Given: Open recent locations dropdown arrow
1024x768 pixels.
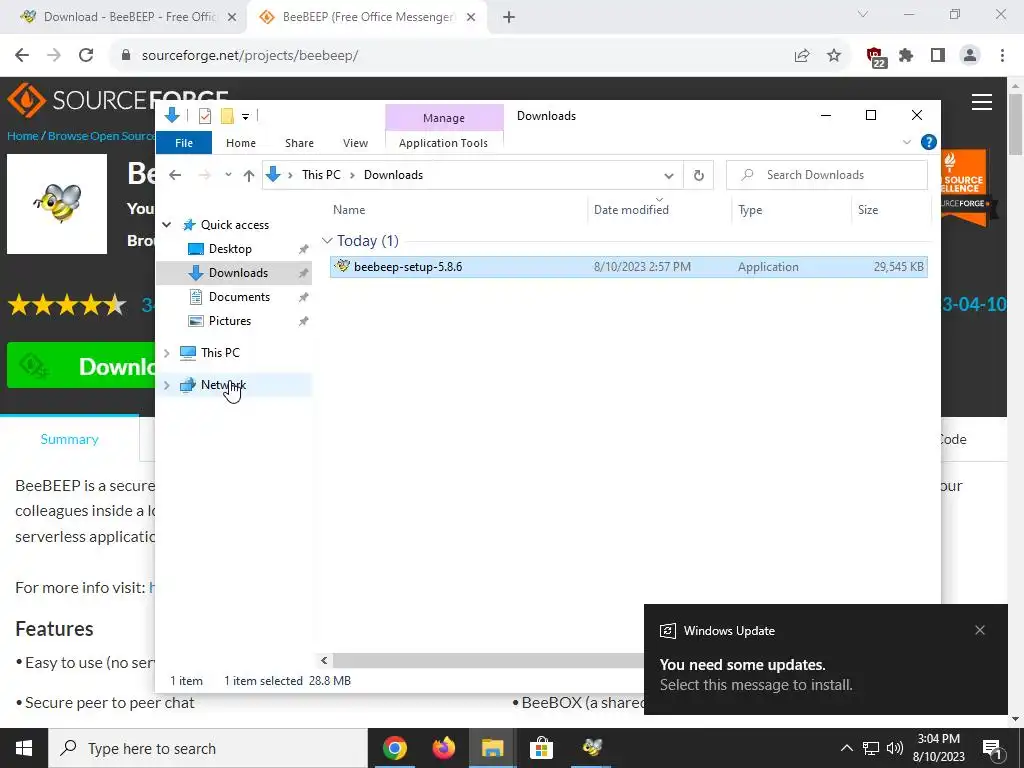Looking at the screenshot, I should (228, 175).
